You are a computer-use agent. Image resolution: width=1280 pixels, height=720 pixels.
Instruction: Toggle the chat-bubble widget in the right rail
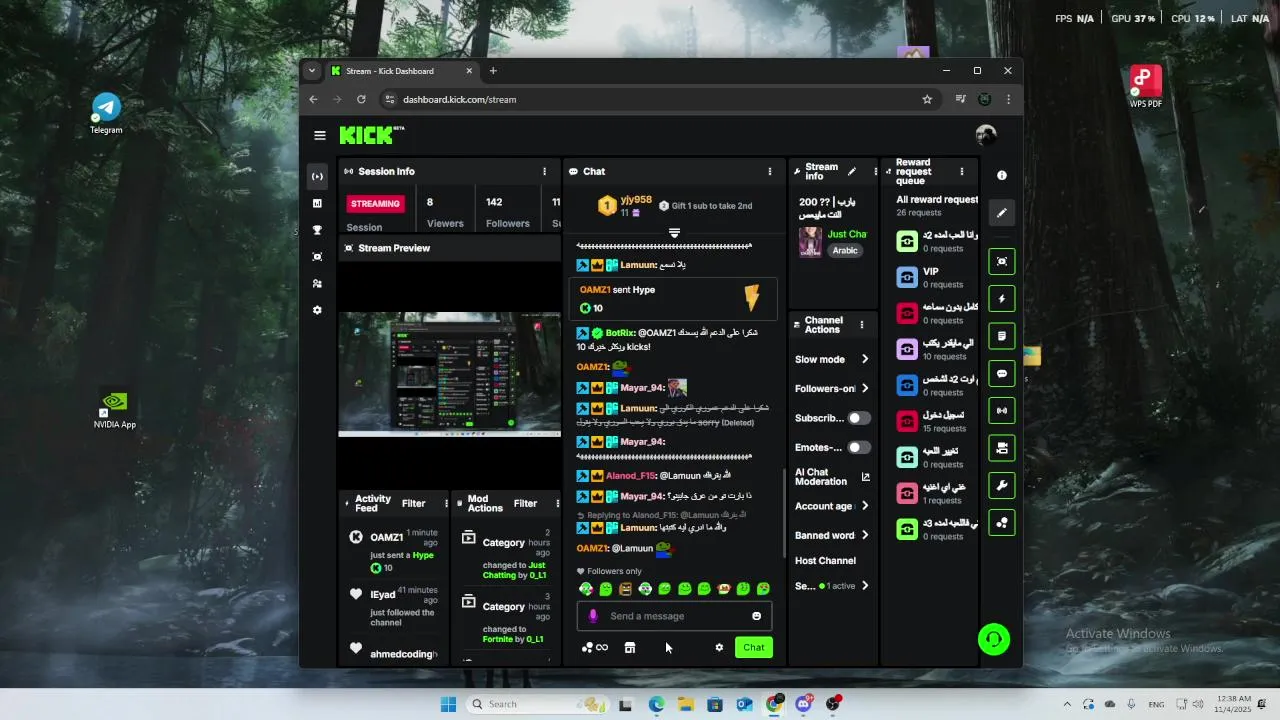click(1002, 373)
